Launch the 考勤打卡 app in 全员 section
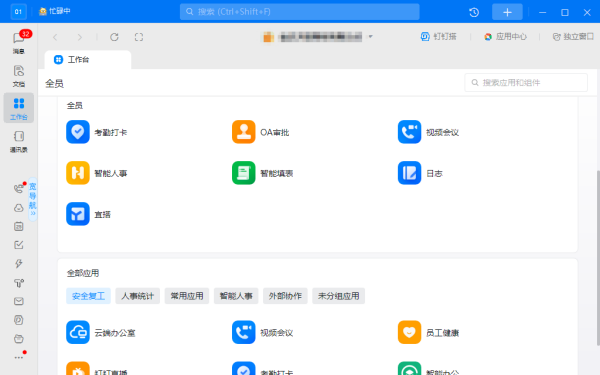This screenshot has height=375, width=600. coord(78,132)
